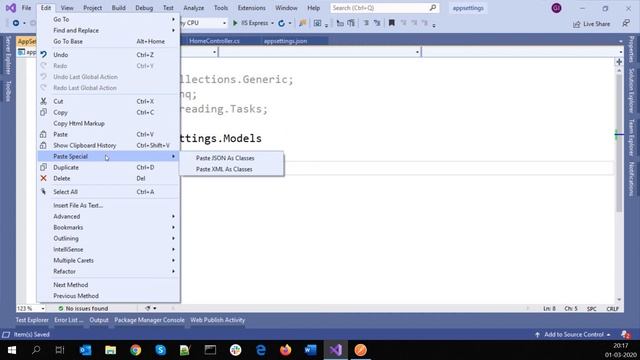Click the Live Share icon
This screenshot has height=360, width=640.
(x=576, y=24)
